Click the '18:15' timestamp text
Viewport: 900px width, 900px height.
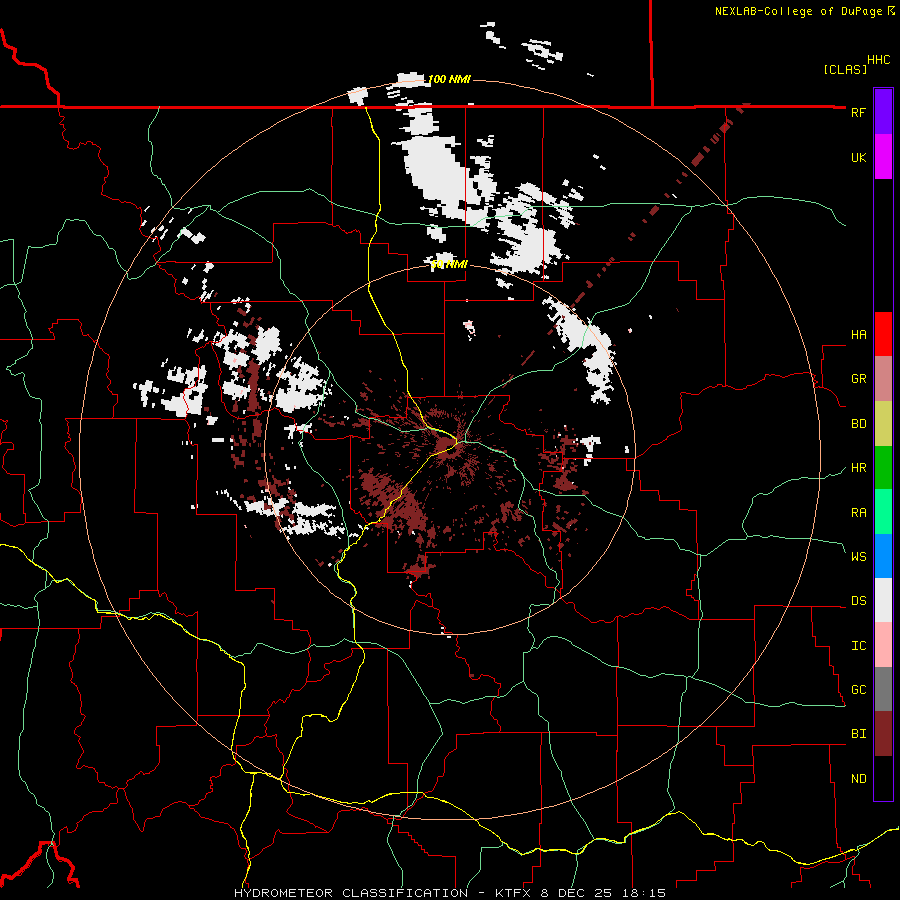pyautogui.click(x=643, y=893)
